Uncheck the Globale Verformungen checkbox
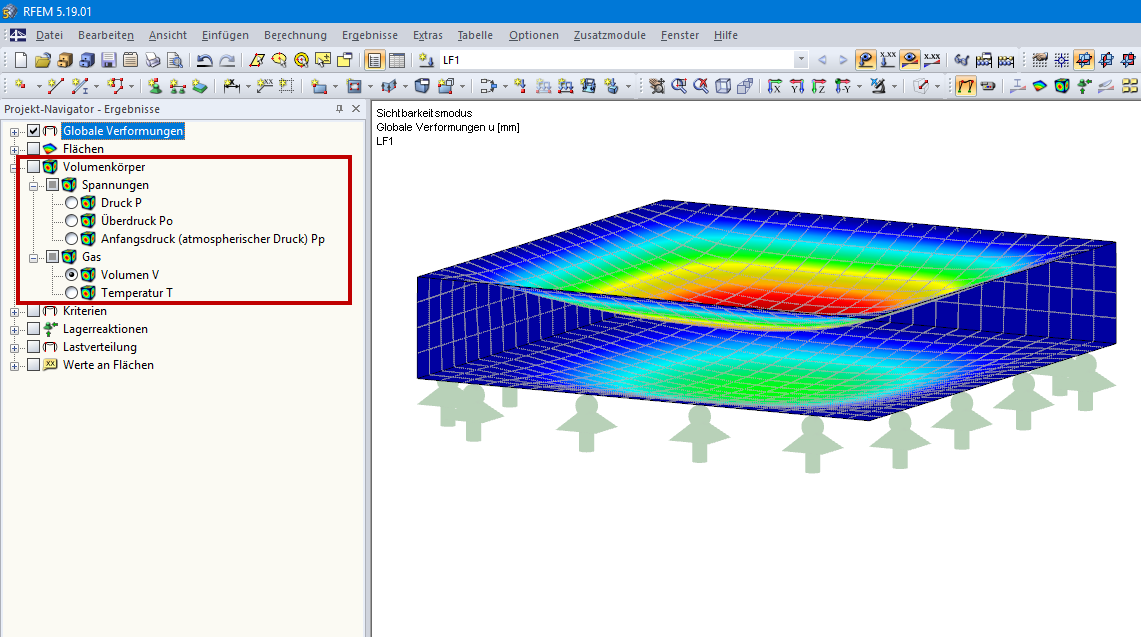This screenshot has height=637, width=1141. pyautogui.click(x=33, y=131)
